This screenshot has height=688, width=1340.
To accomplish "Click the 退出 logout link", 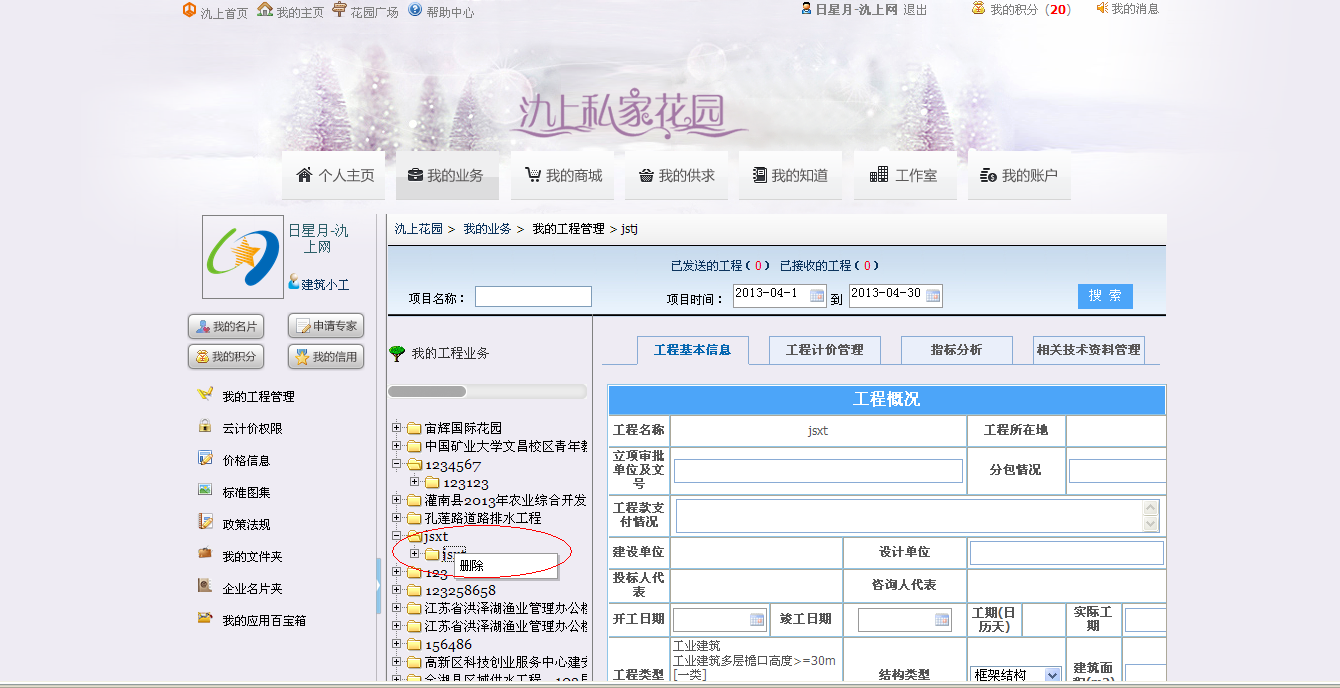I will [915, 10].
